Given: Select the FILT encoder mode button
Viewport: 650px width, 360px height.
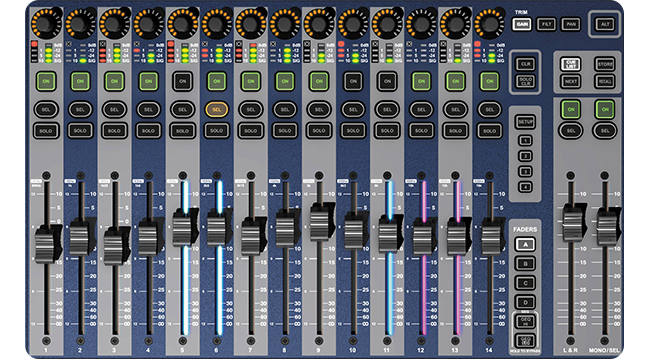Looking at the screenshot, I should [x=546, y=24].
